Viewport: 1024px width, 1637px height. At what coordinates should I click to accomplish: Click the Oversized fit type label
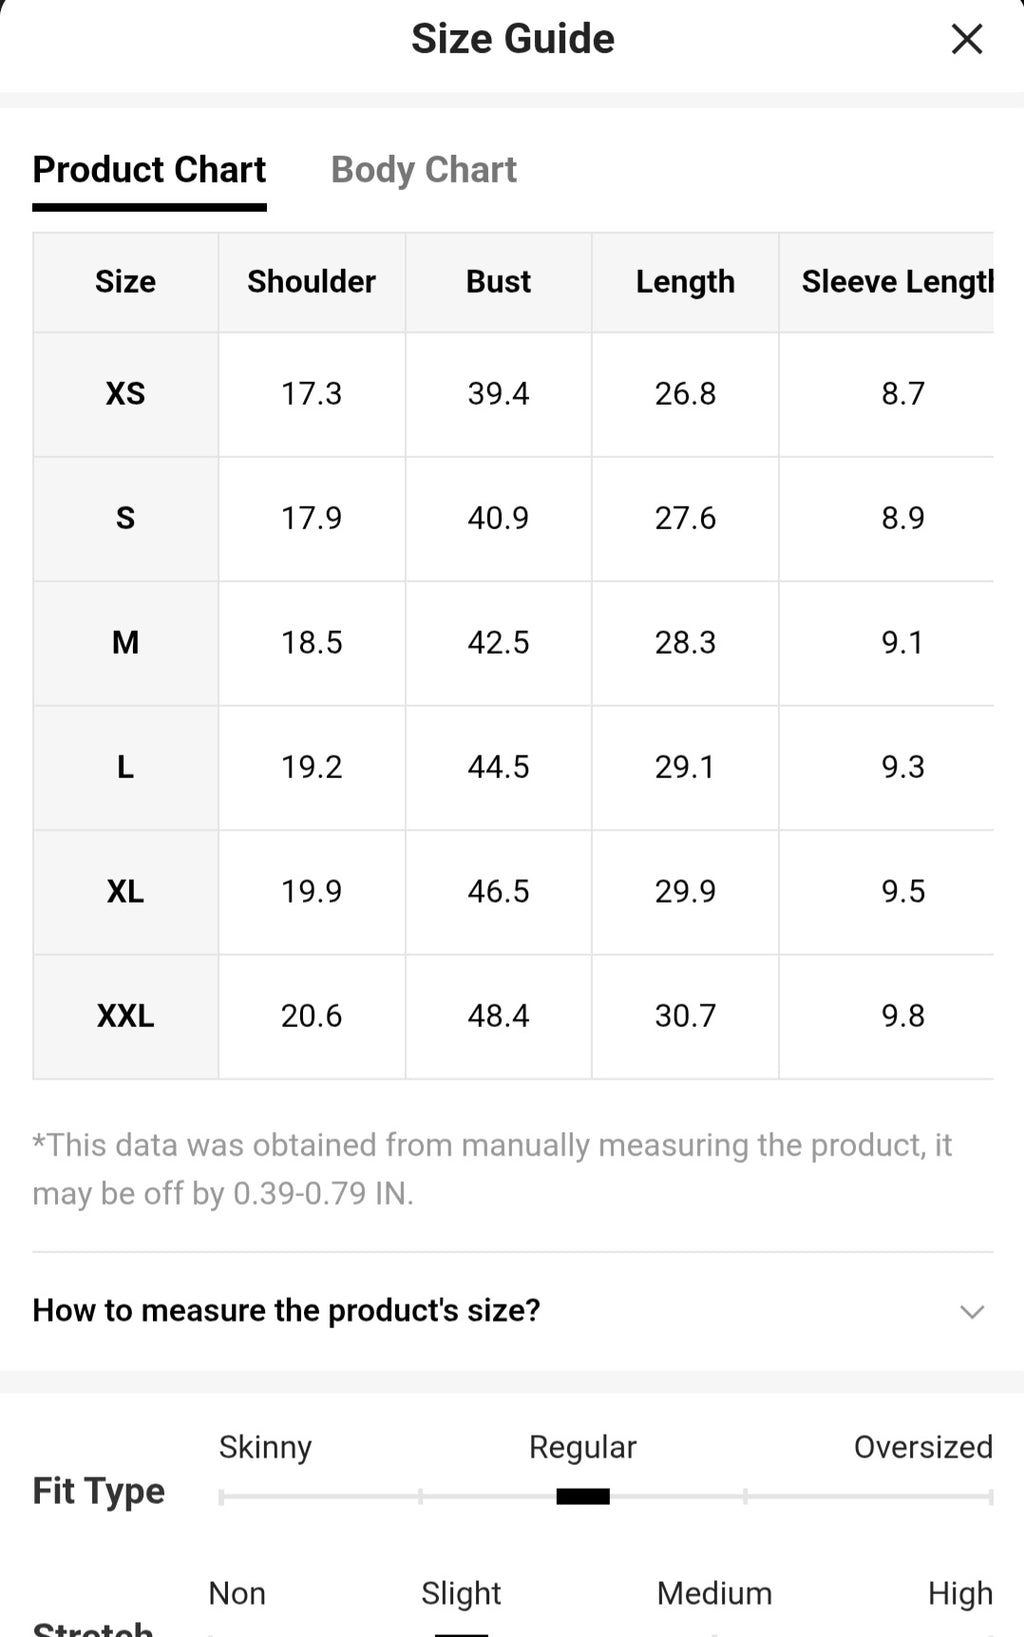[x=923, y=1447]
